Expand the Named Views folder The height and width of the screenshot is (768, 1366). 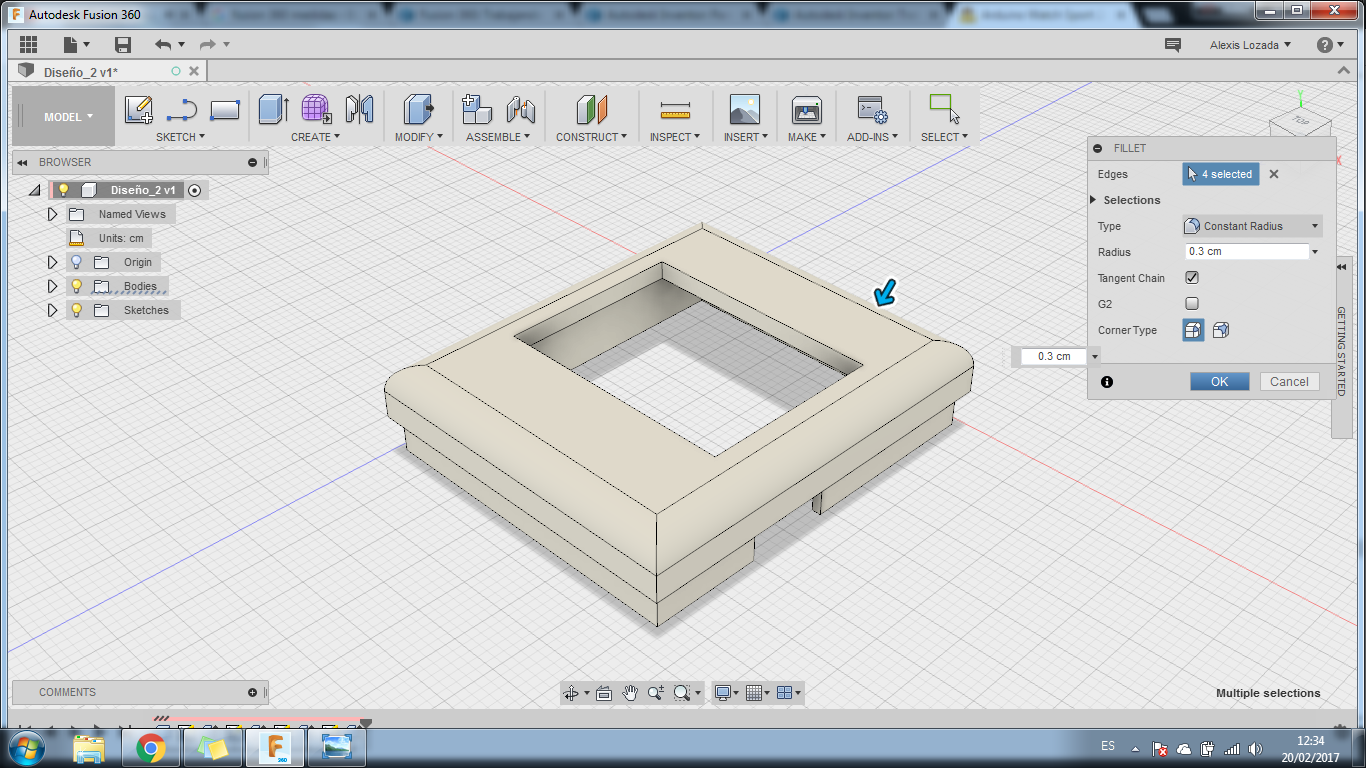53,214
